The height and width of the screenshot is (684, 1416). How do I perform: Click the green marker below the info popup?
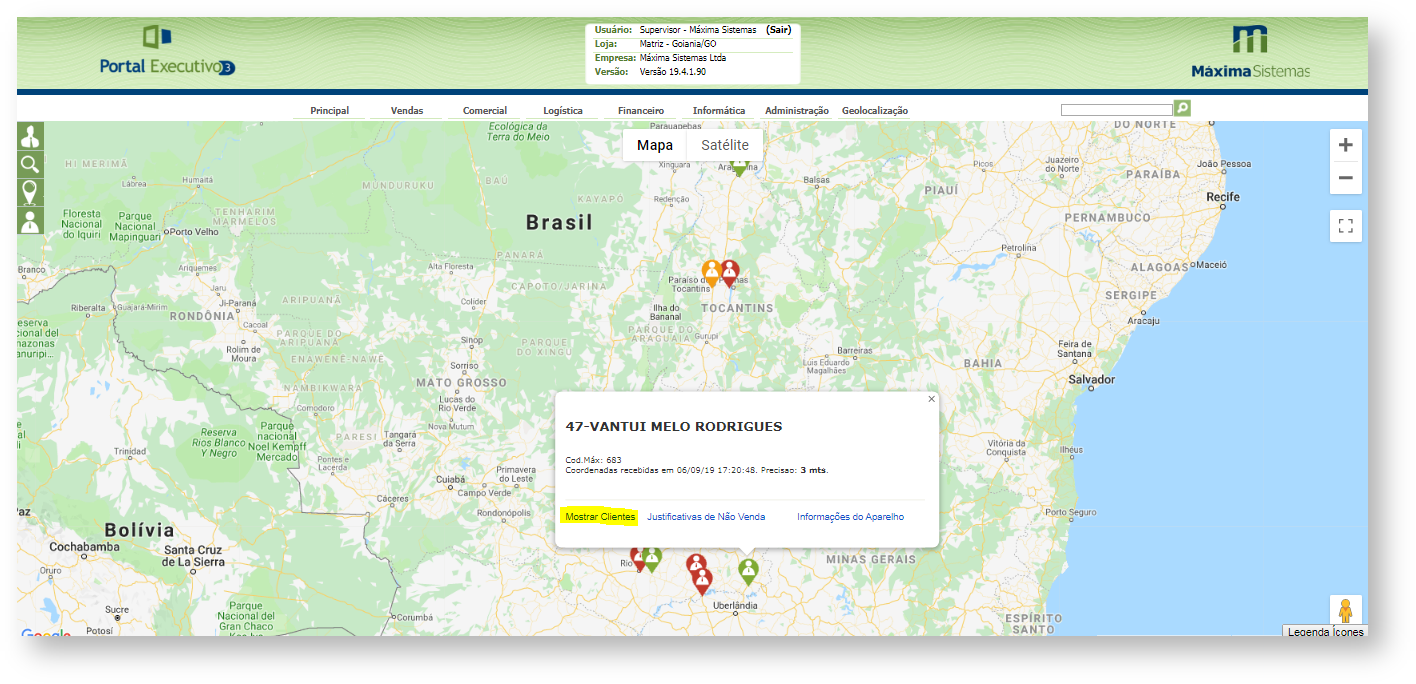pyautogui.click(x=748, y=572)
